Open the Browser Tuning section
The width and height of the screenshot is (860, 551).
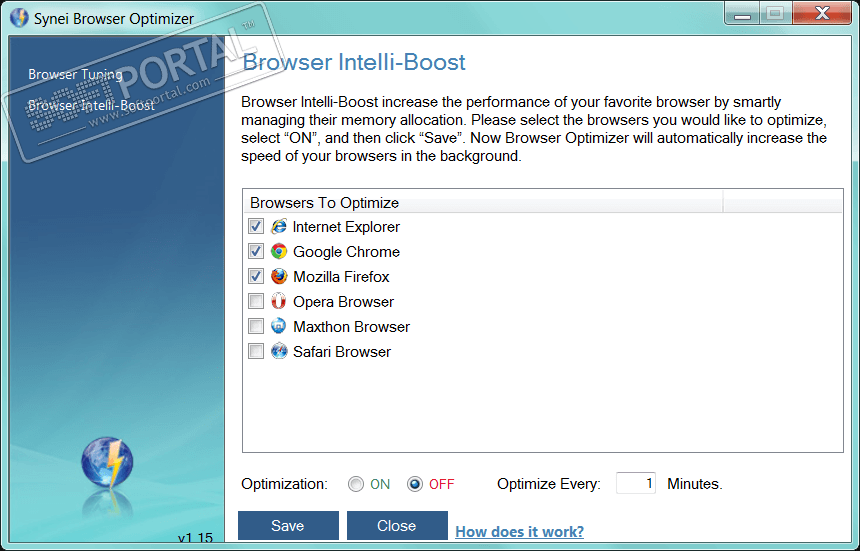pos(75,74)
